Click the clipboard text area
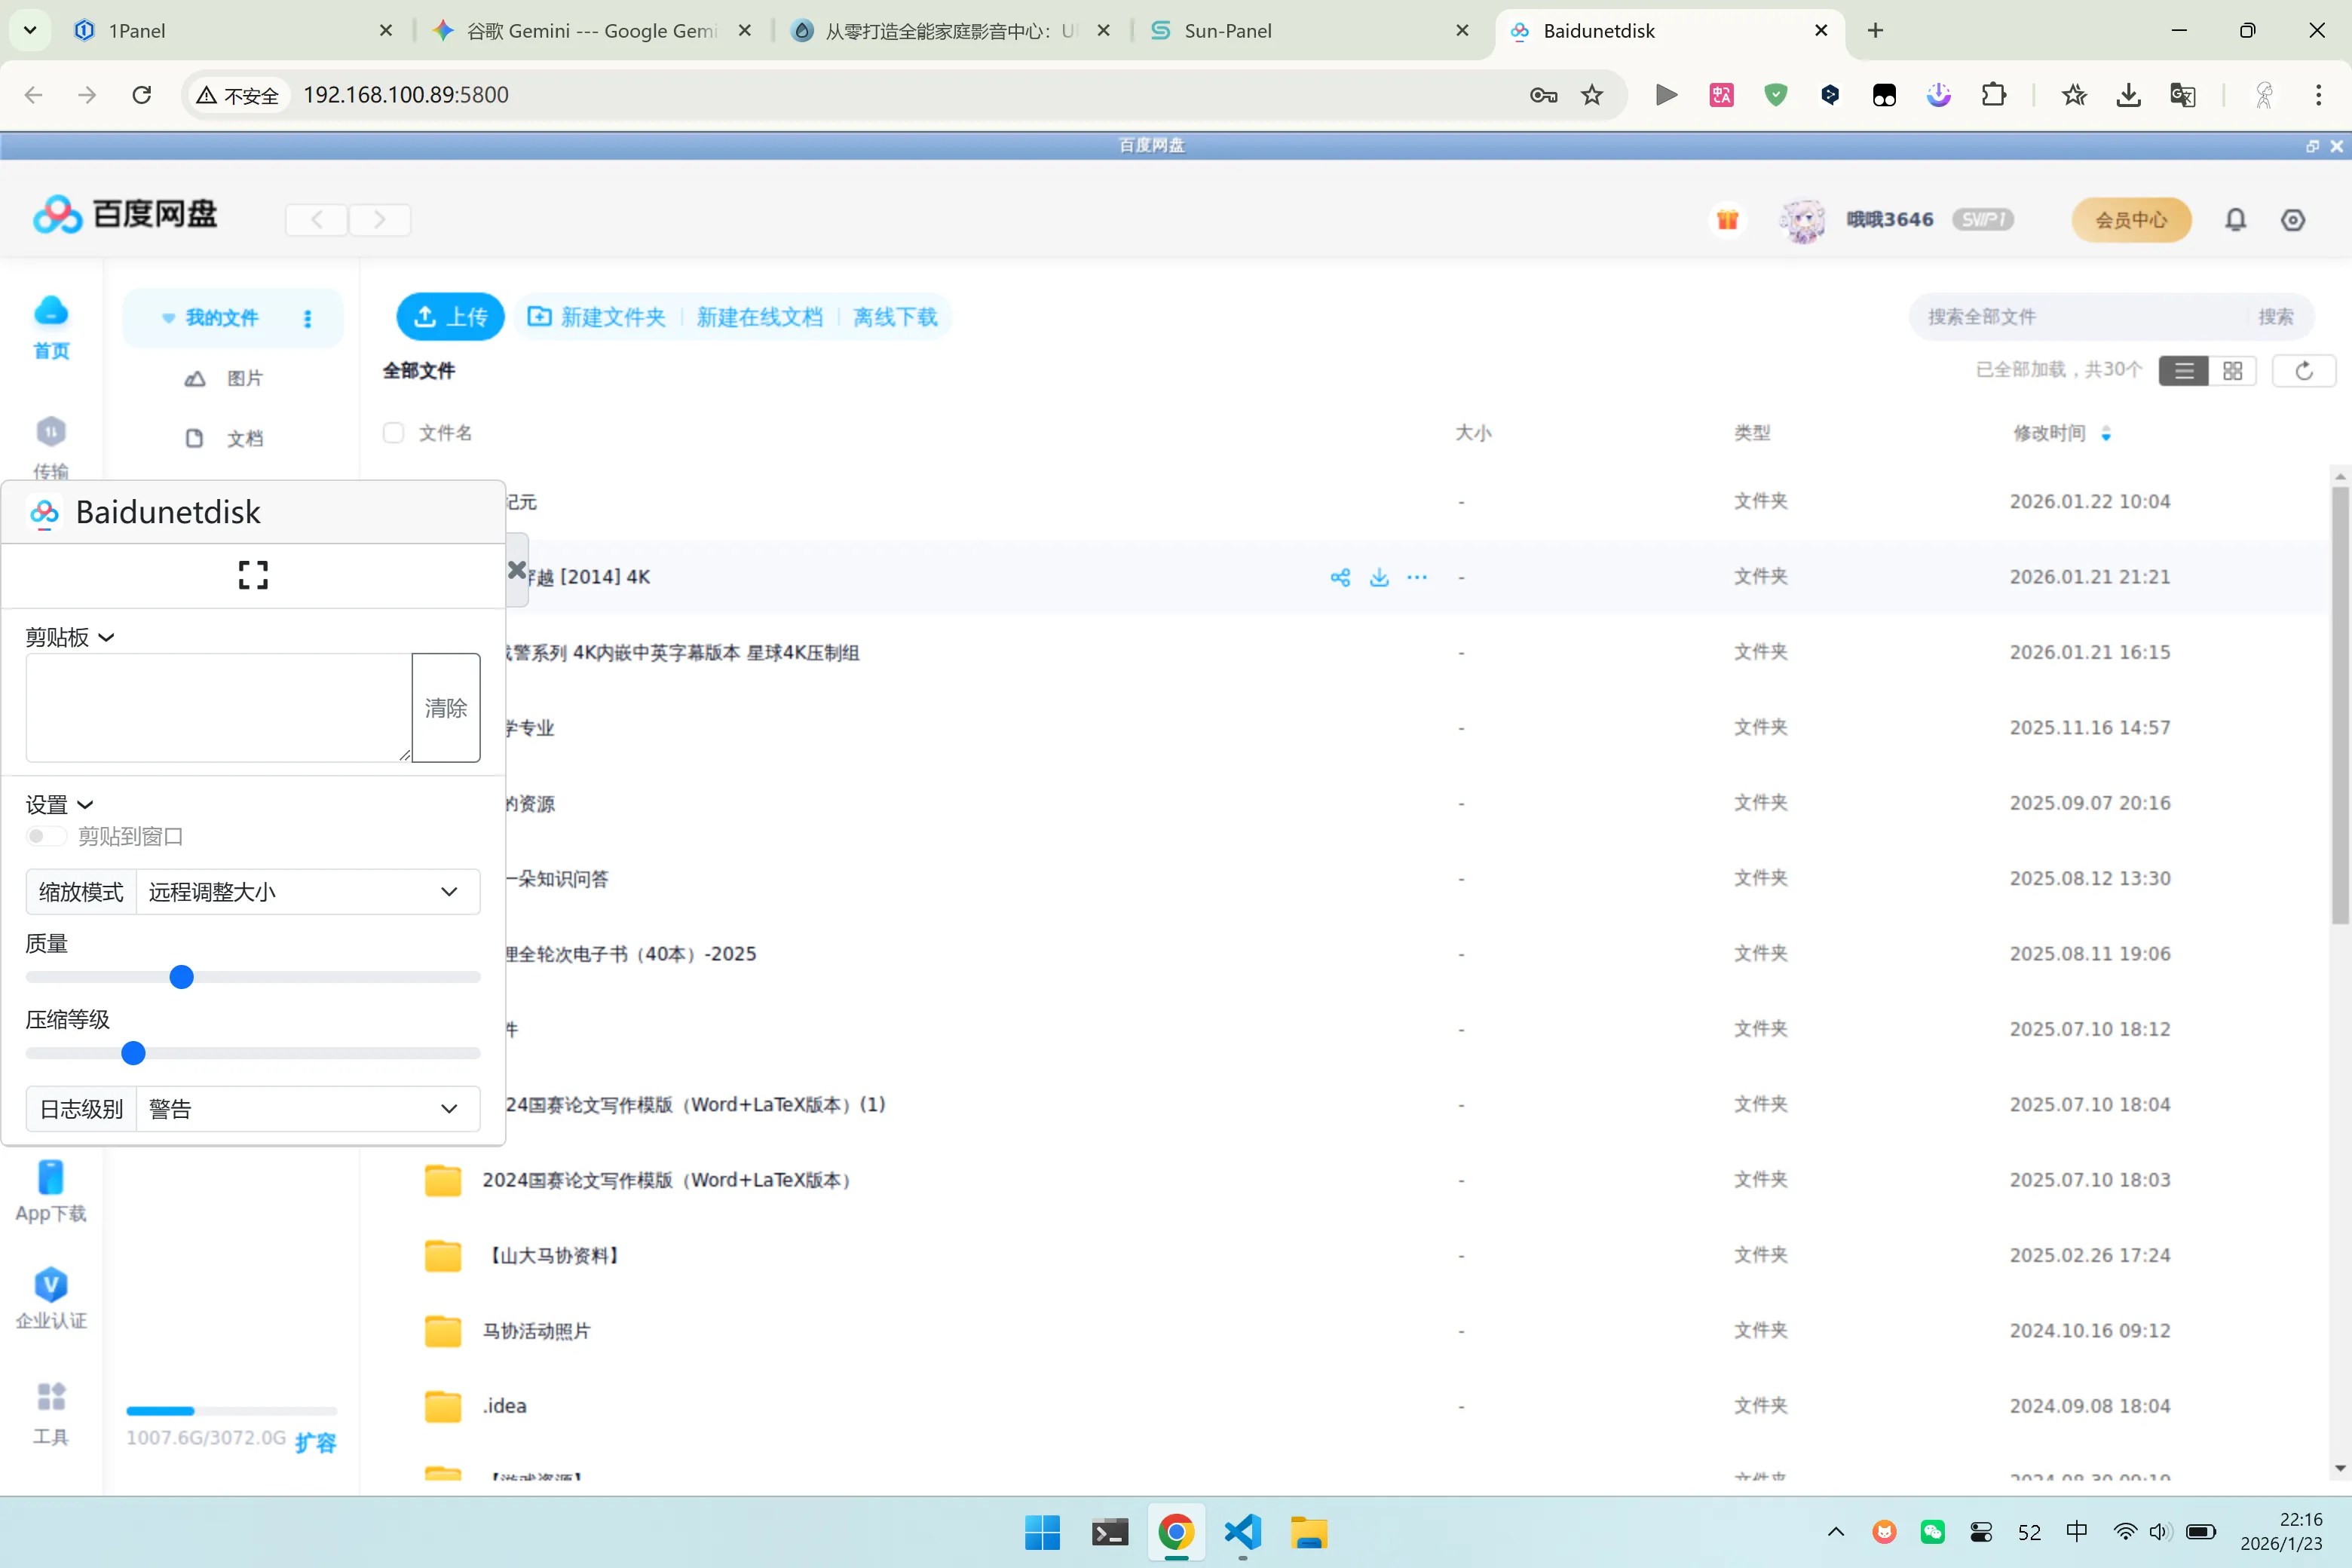The height and width of the screenshot is (1568, 2352). 218,708
